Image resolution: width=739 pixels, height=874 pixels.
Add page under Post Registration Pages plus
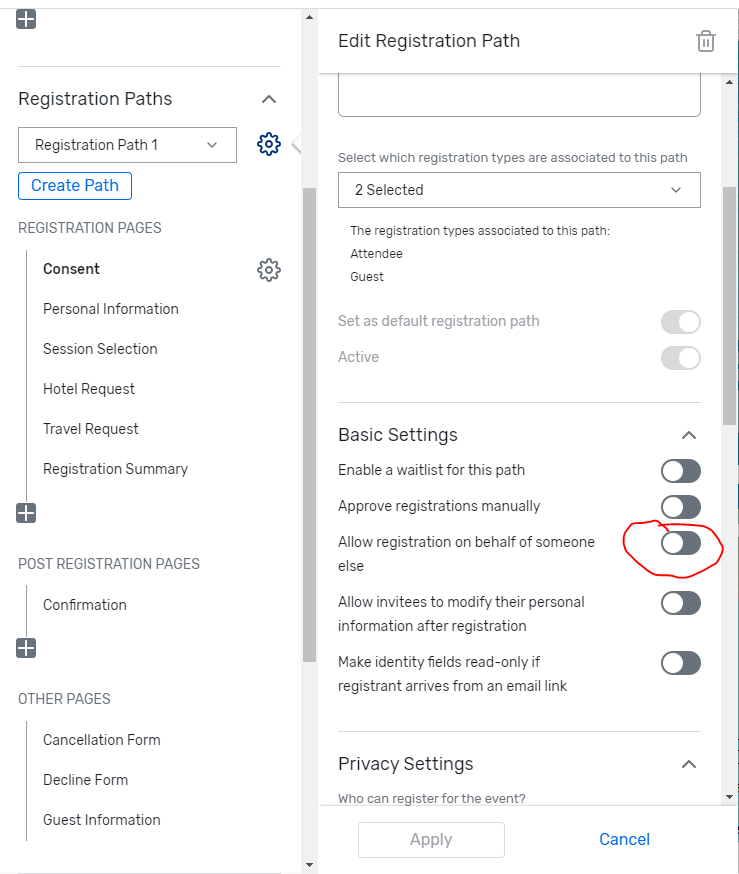26,648
